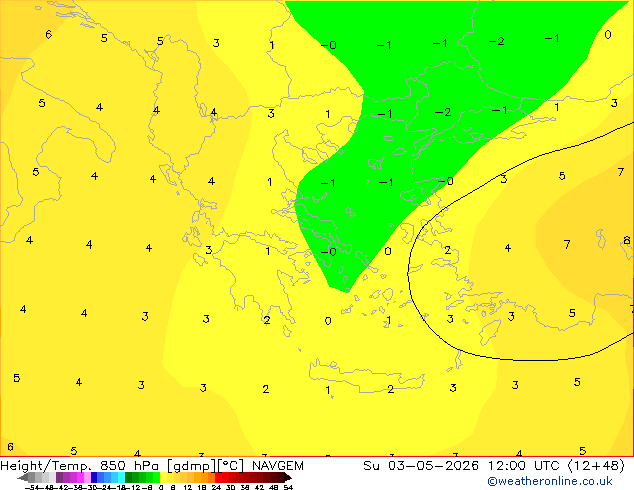Pick the dark blue swatch in the colour legend
The width and height of the screenshot is (634, 490).
point(94,477)
